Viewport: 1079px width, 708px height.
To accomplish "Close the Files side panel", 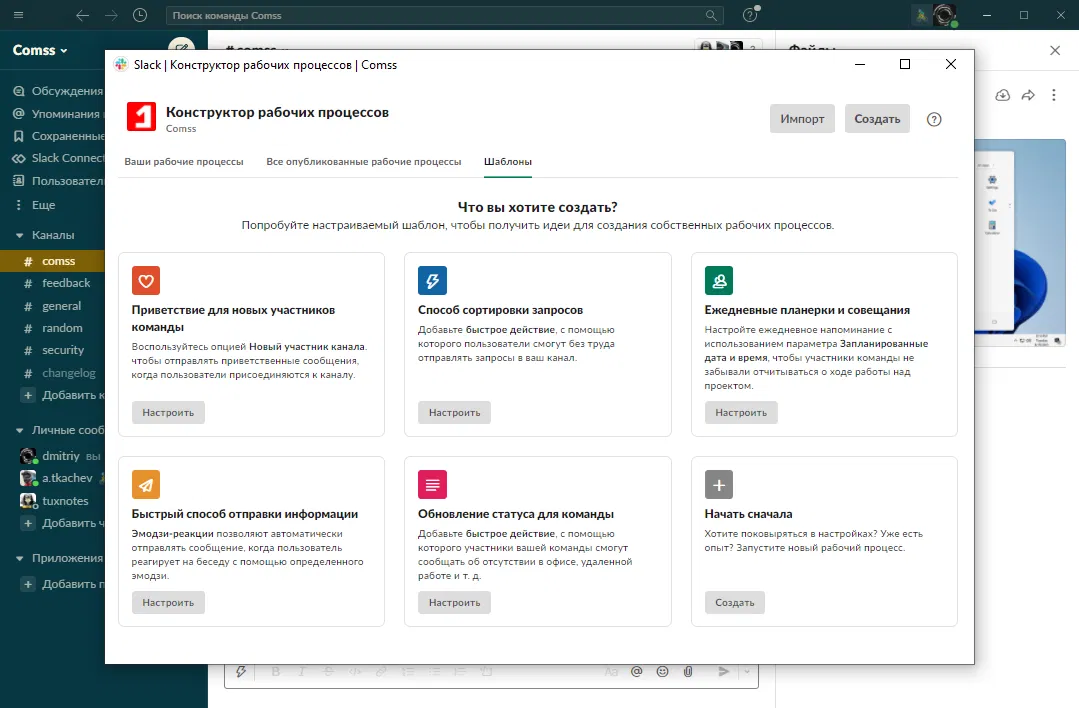I will pos(1055,50).
